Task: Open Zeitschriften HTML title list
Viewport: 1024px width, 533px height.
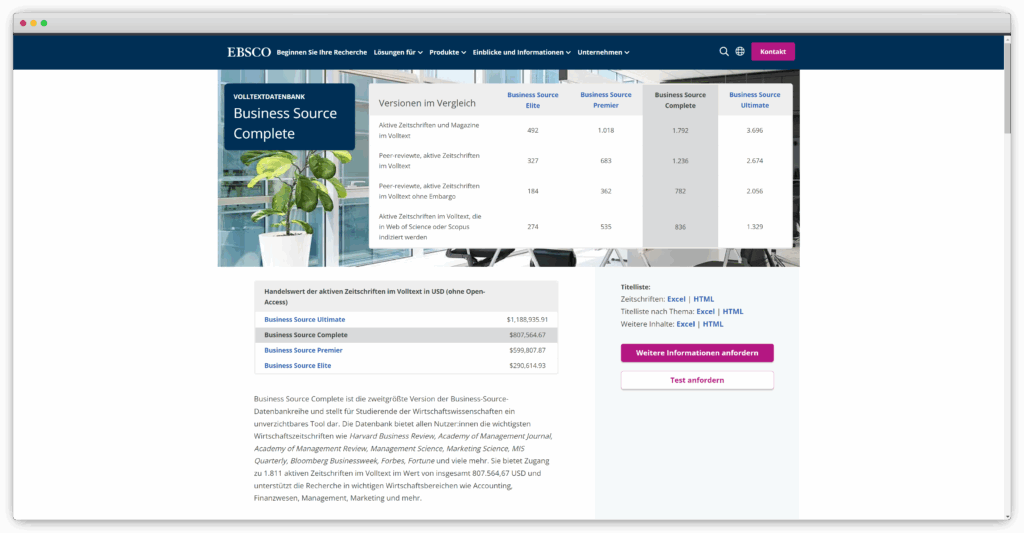Action: (x=703, y=299)
